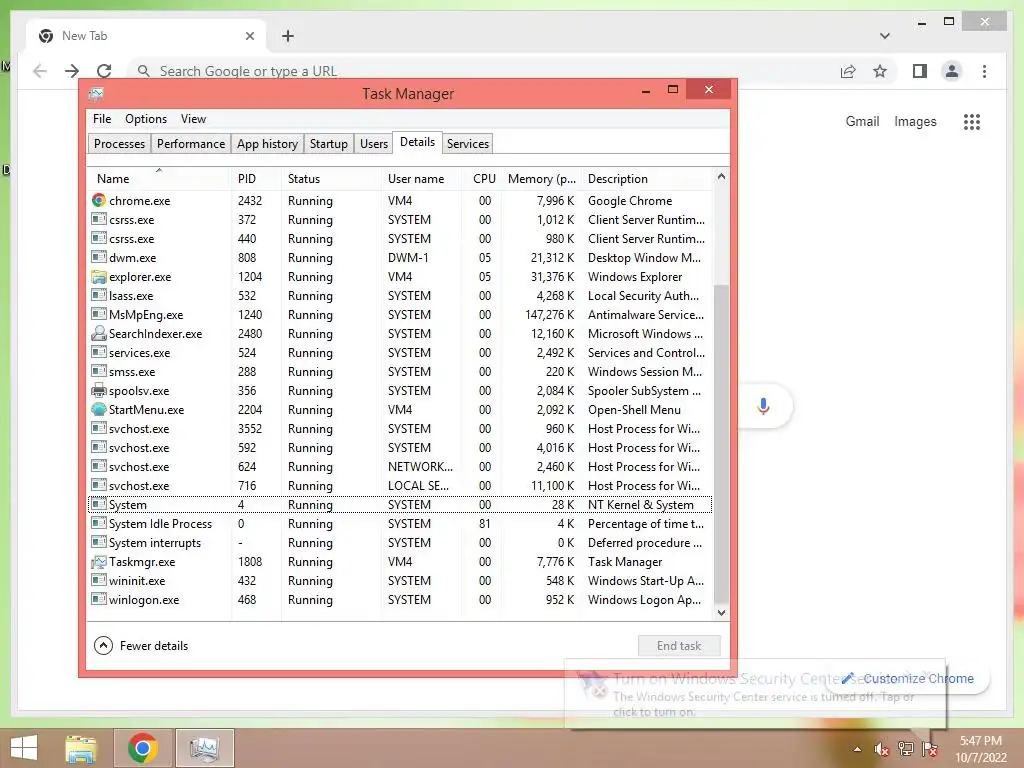Sort by the User name column header
1024x768 pixels.
coord(421,178)
